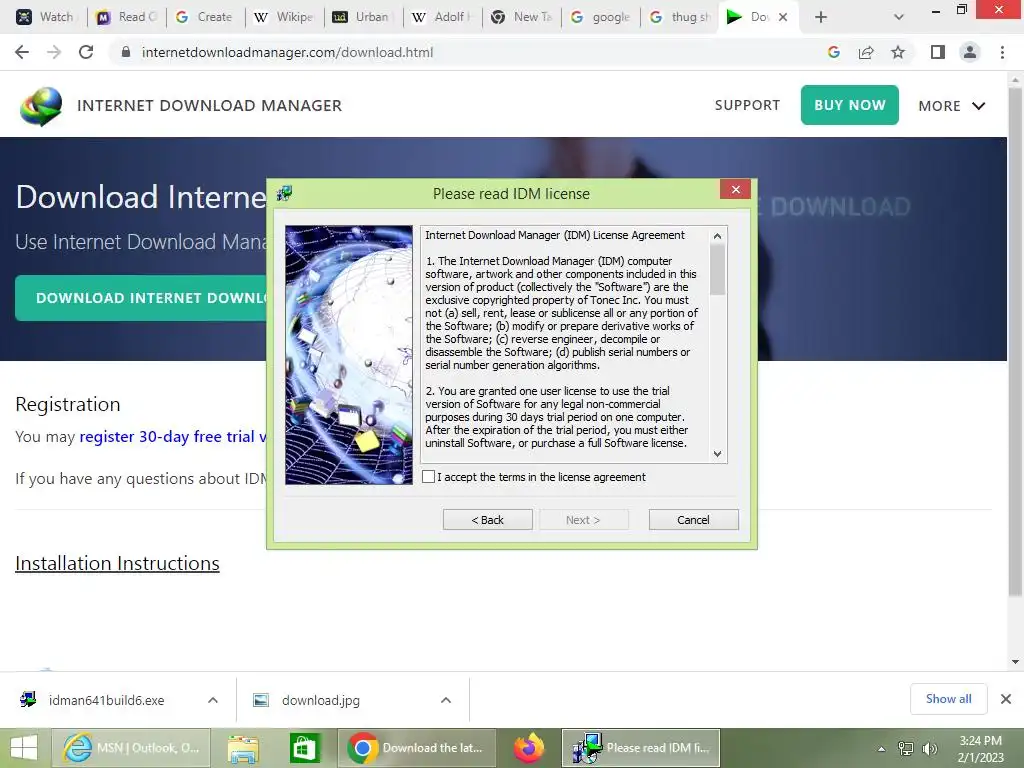Click the Please read IDM license taskbar item
Screen dimensions: 1024x768
(x=641, y=748)
